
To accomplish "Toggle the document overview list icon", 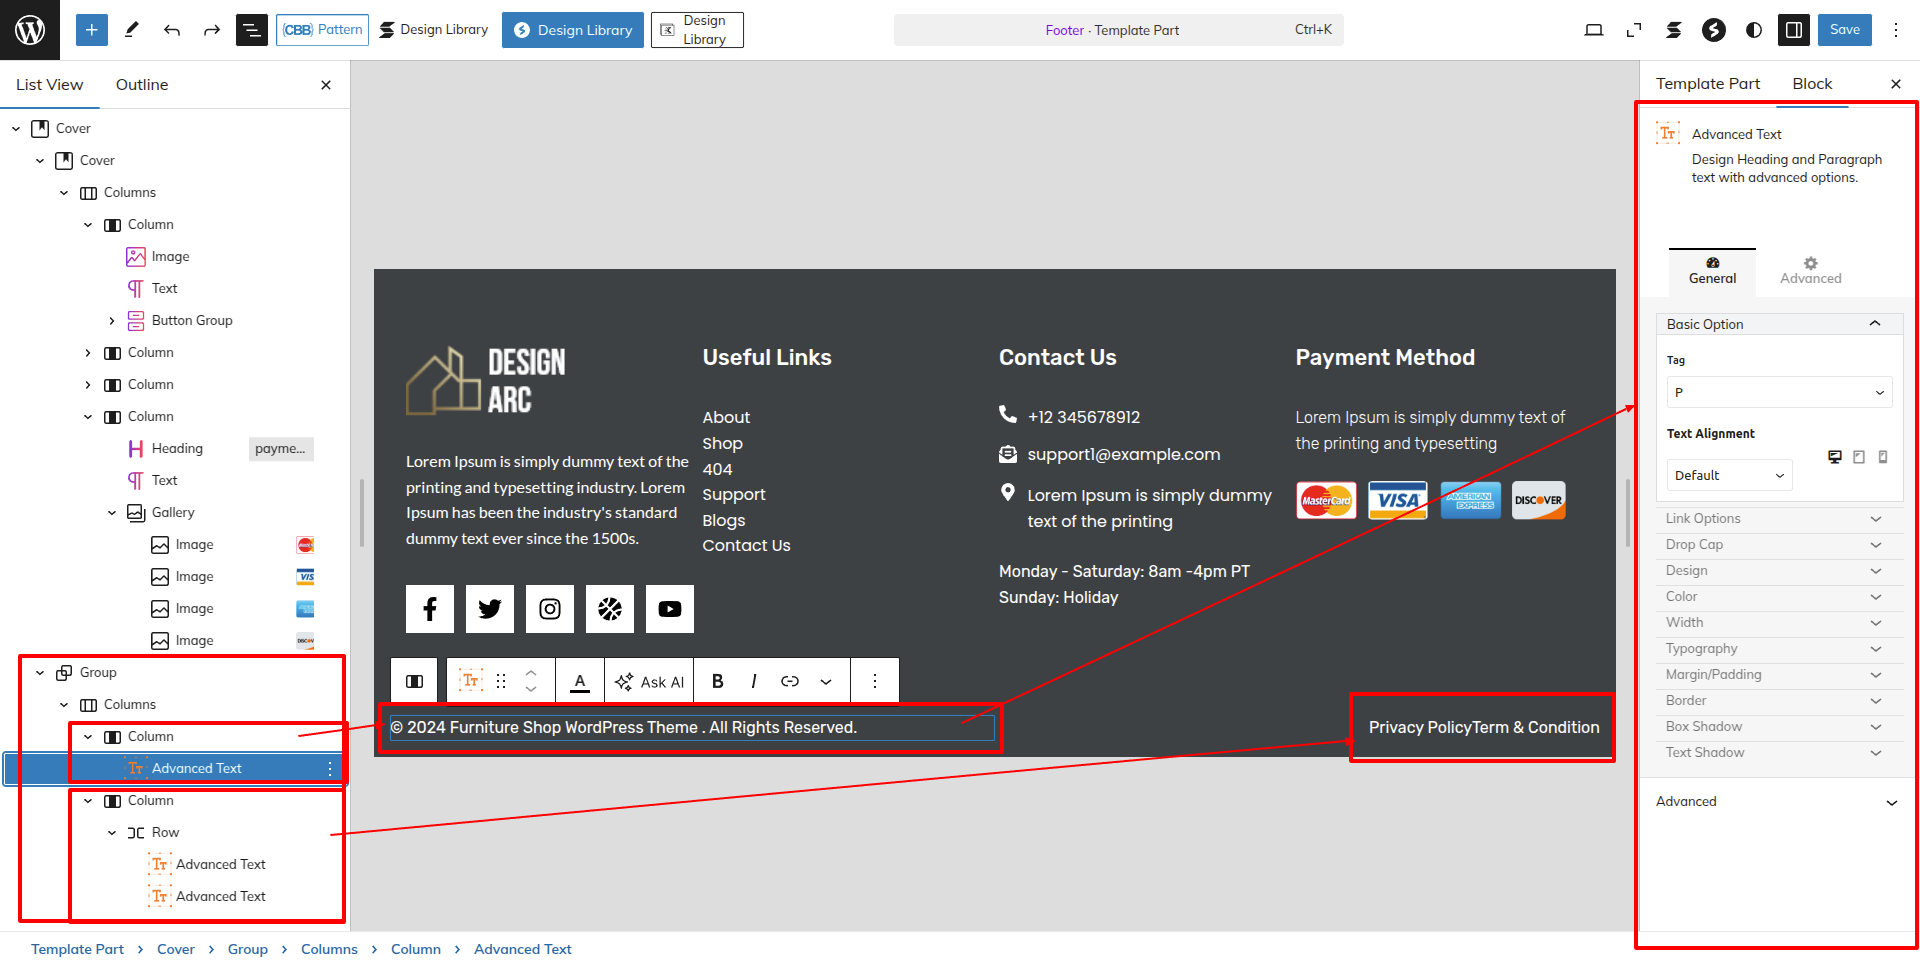I will tap(251, 30).
